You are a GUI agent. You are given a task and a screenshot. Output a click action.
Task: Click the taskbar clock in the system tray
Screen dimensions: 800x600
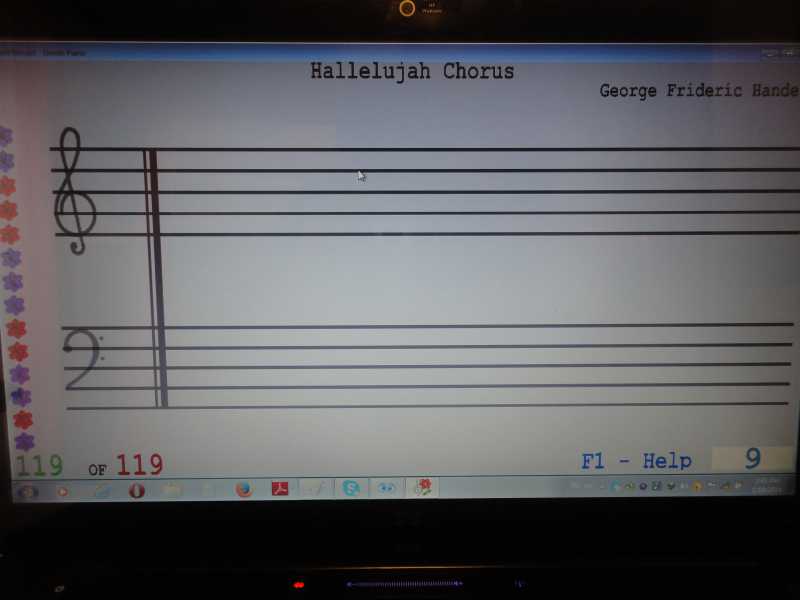[766, 485]
